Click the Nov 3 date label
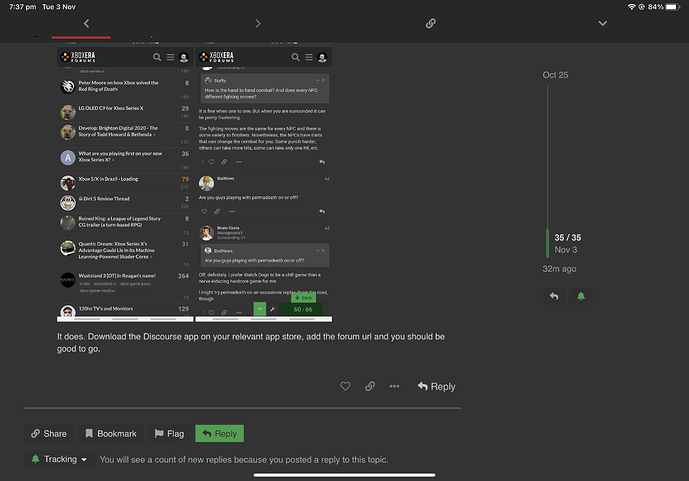Screen dimensions: 689x481 566,250
